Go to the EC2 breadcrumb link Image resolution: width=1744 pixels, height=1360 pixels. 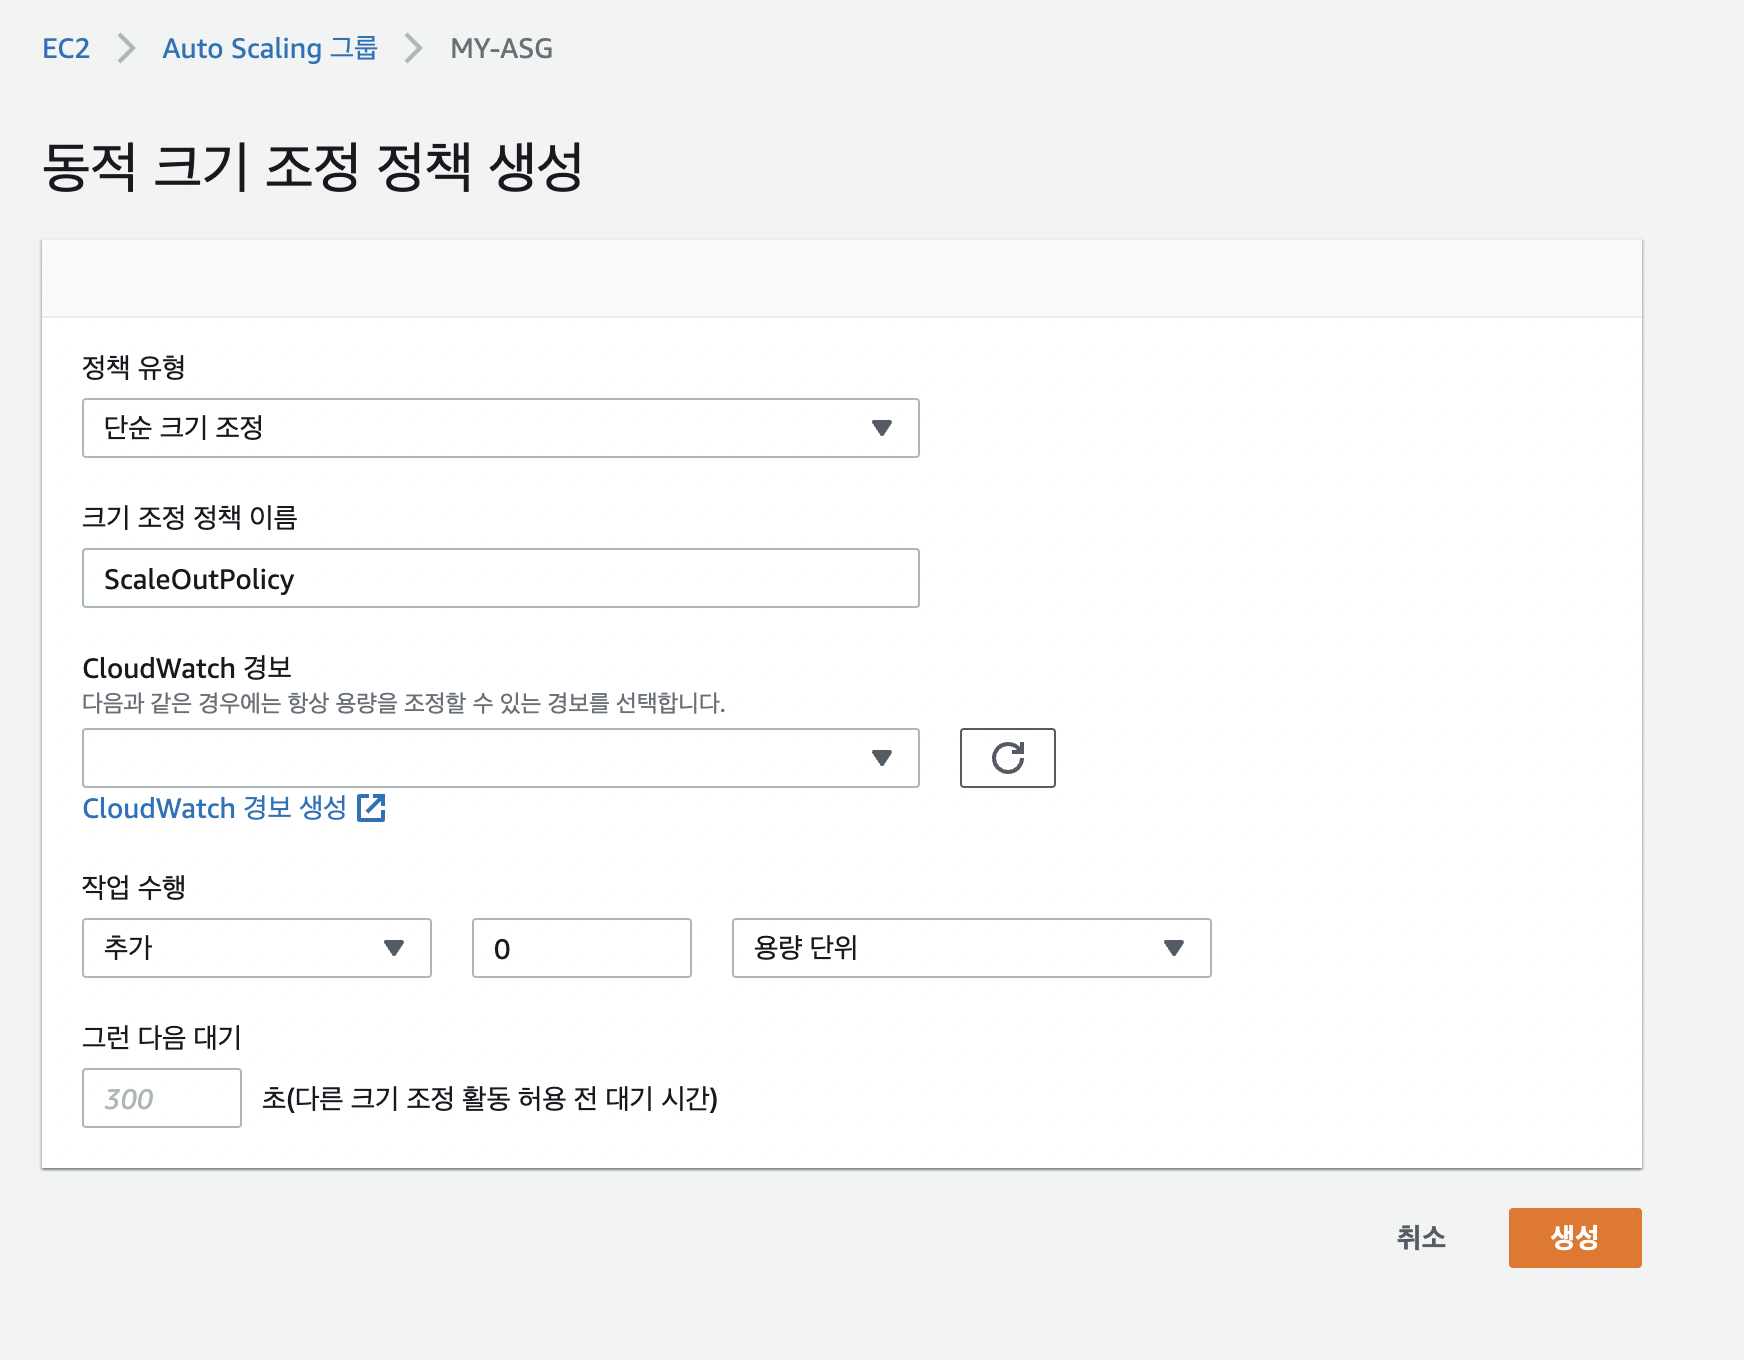click(66, 48)
